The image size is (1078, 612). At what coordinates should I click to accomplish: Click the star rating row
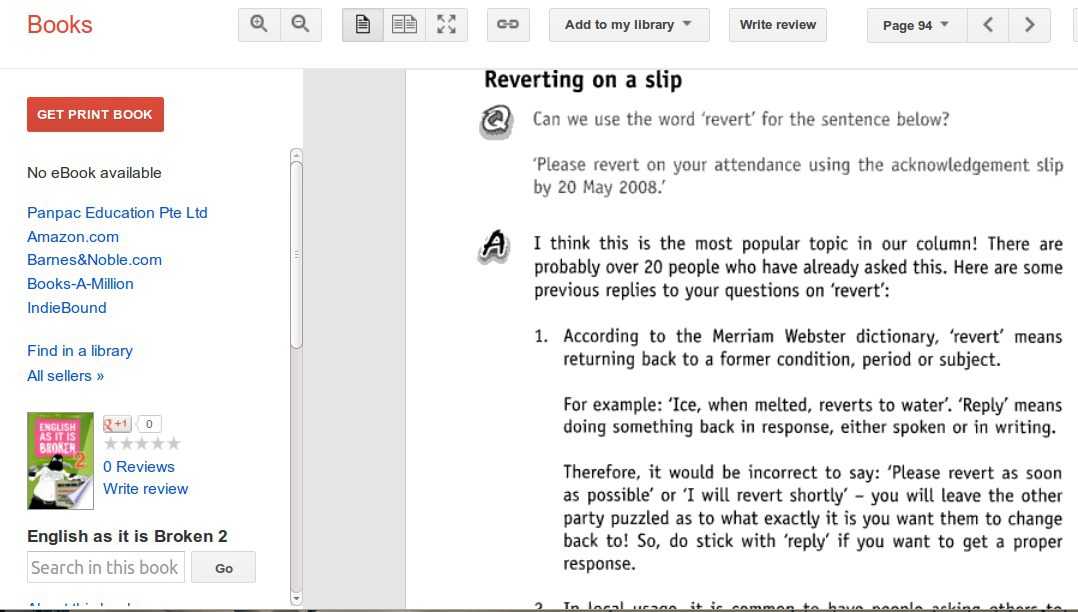tap(142, 444)
